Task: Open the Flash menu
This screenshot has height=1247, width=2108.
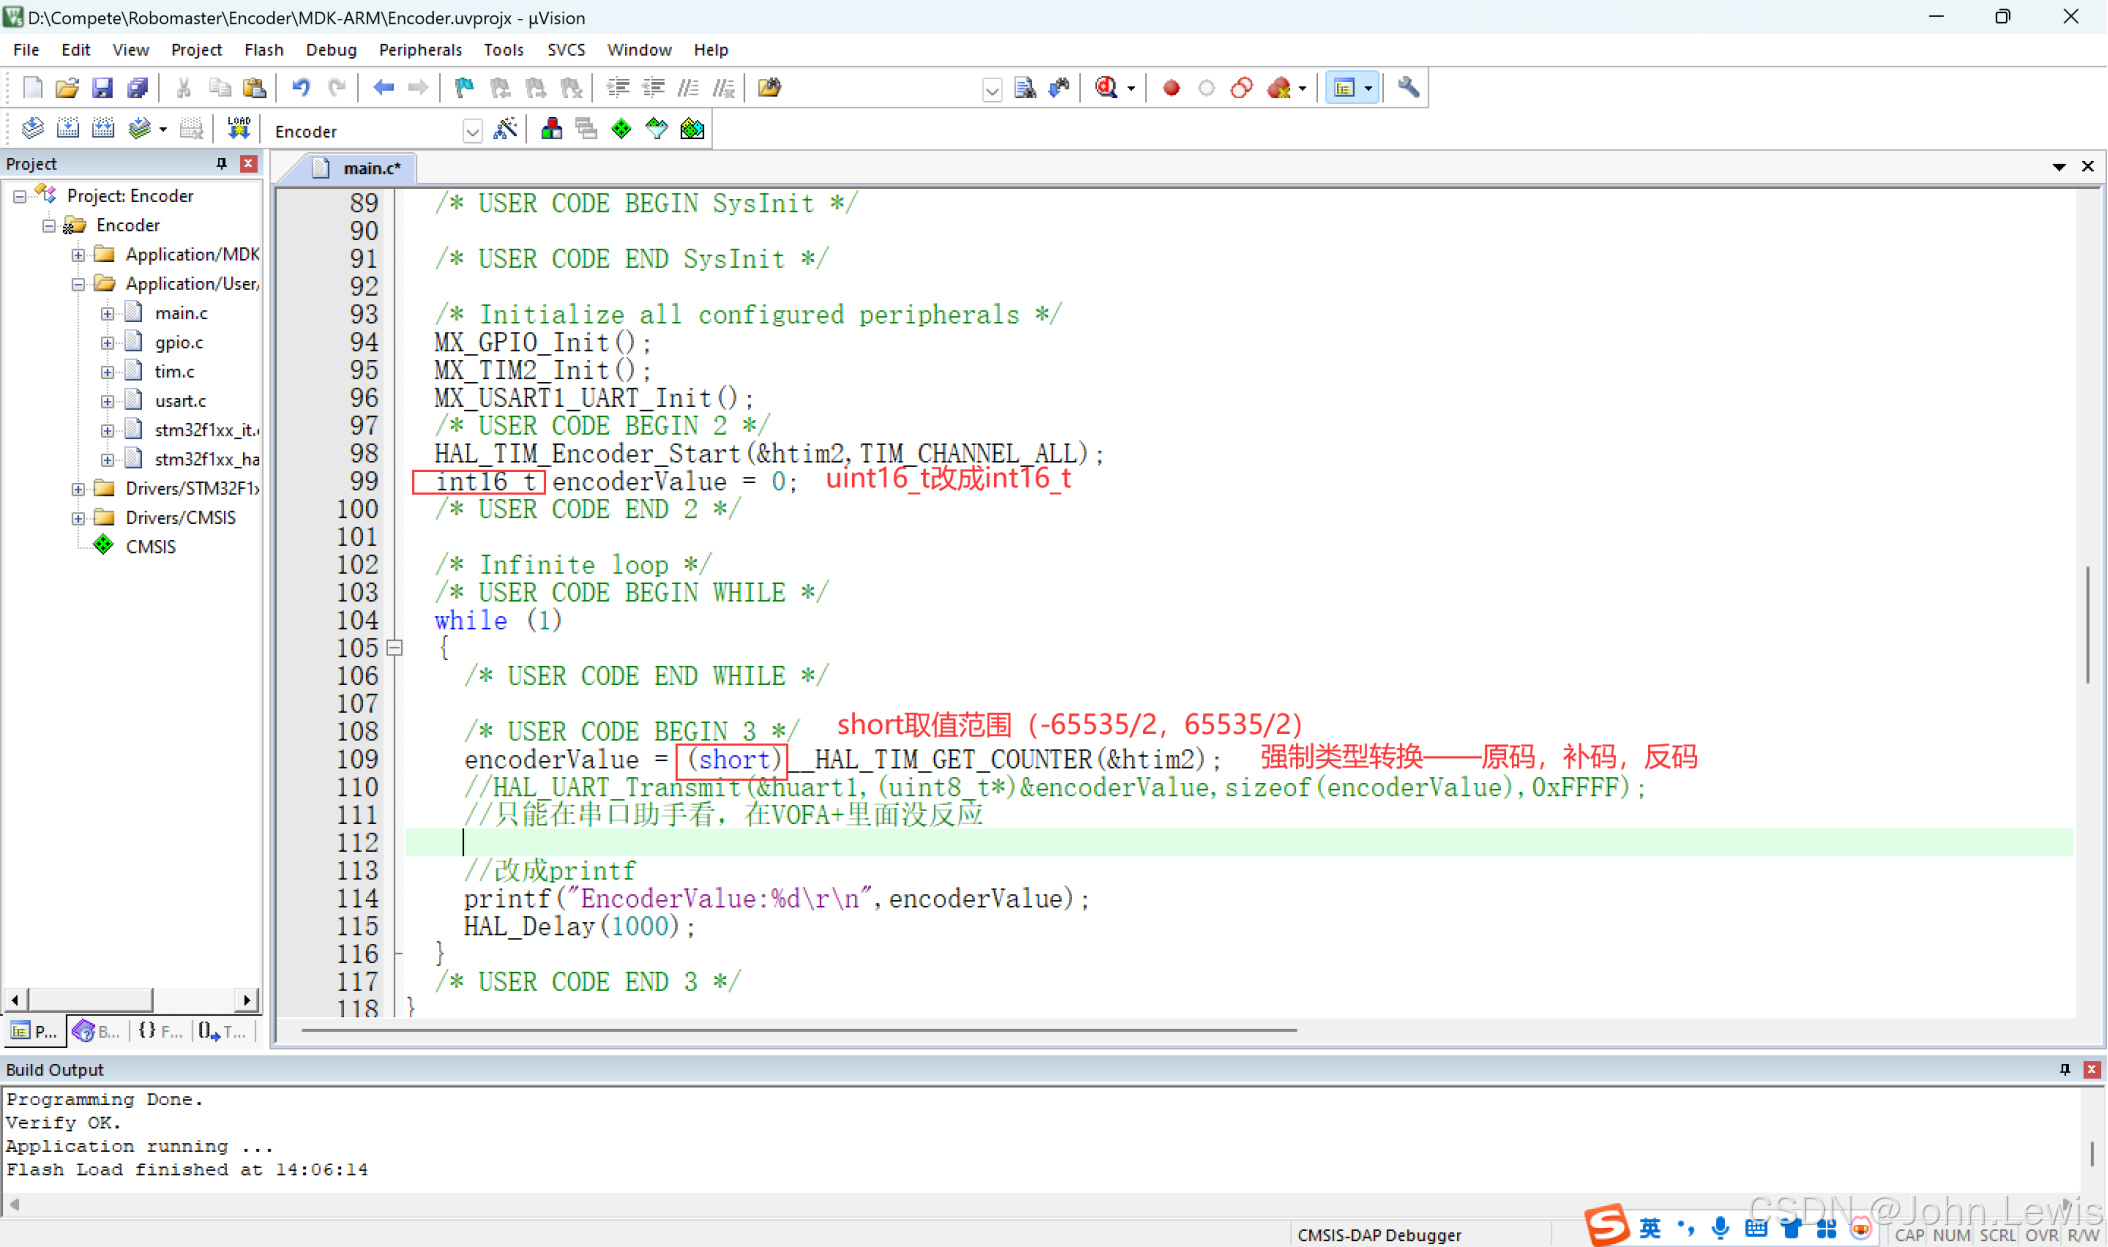Action: [x=263, y=49]
